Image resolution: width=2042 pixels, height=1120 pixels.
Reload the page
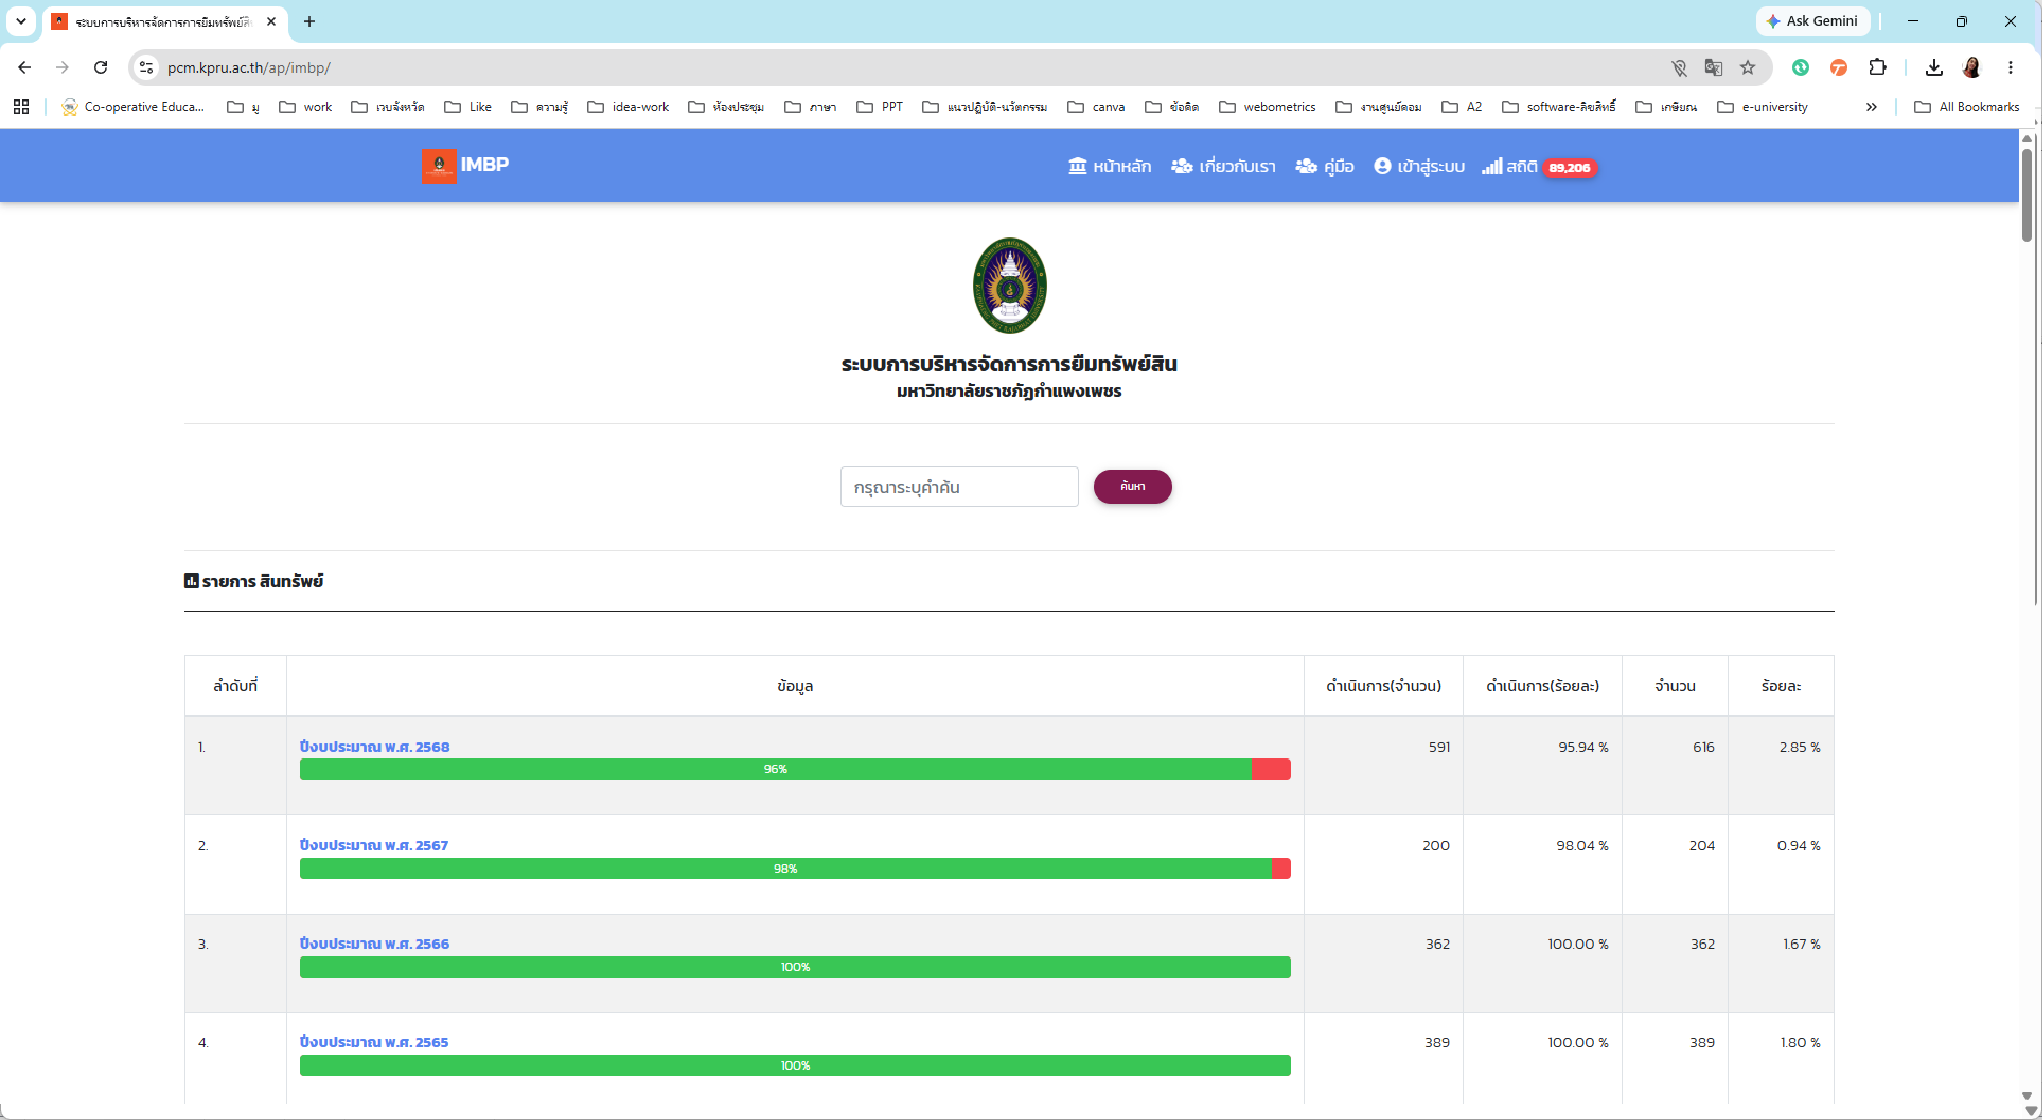[100, 68]
